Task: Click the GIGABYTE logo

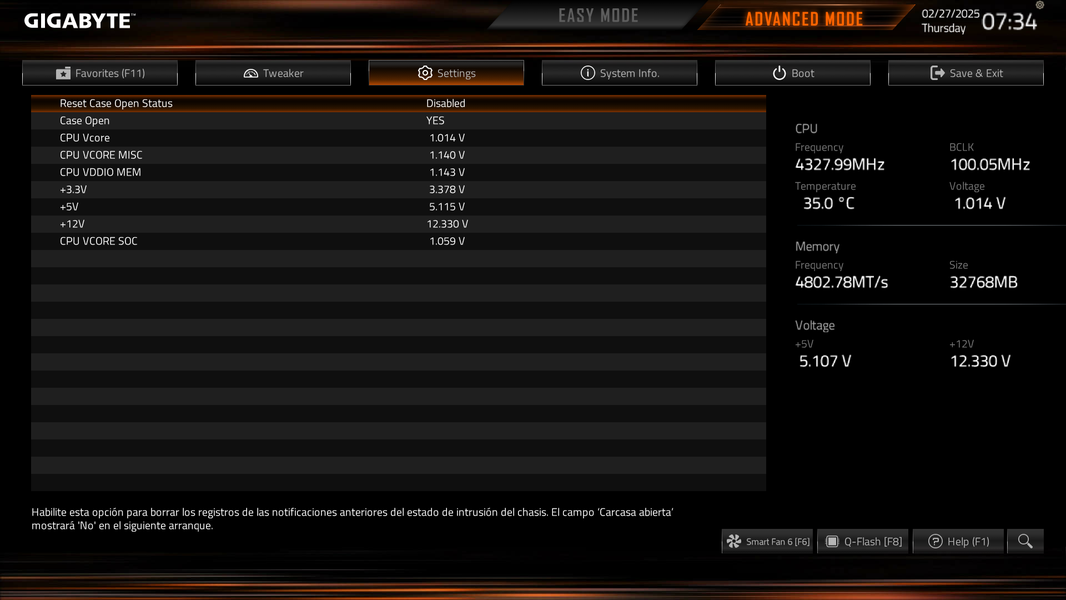Action: 80,20
